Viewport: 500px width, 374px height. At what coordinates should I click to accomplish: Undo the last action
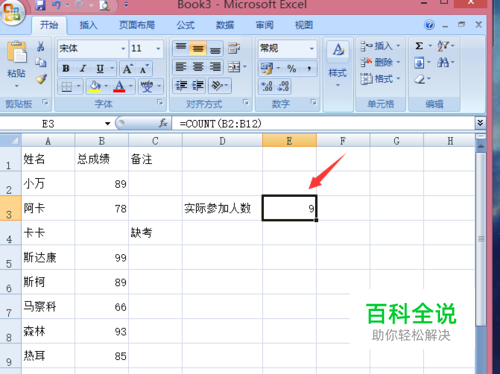click(56, 5)
